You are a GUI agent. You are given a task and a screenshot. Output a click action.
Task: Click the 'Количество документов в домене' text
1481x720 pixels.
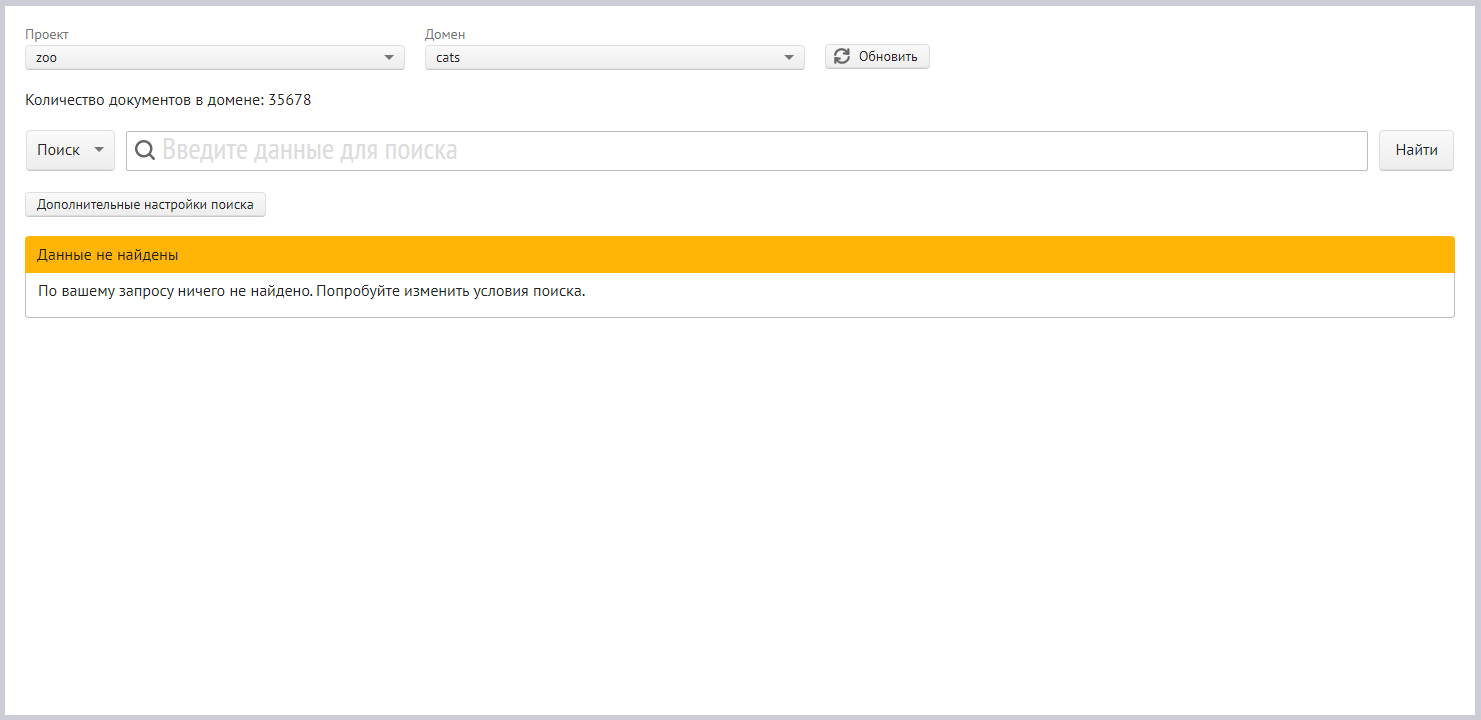point(145,100)
